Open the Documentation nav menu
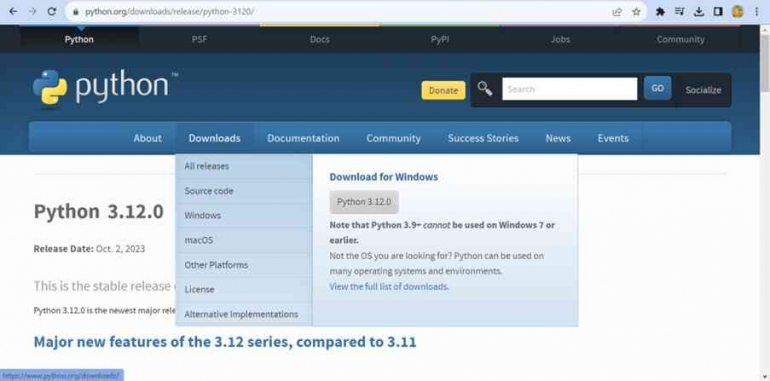 [303, 138]
